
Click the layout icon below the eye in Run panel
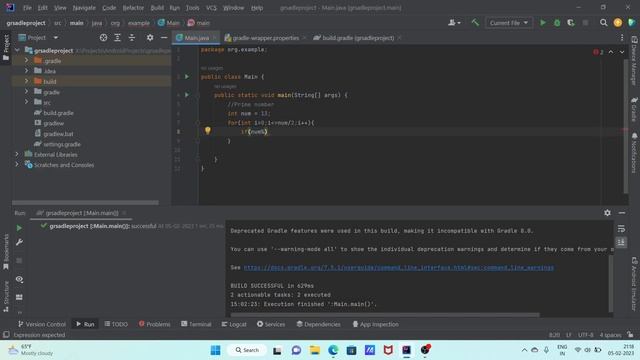tap(19, 297)
